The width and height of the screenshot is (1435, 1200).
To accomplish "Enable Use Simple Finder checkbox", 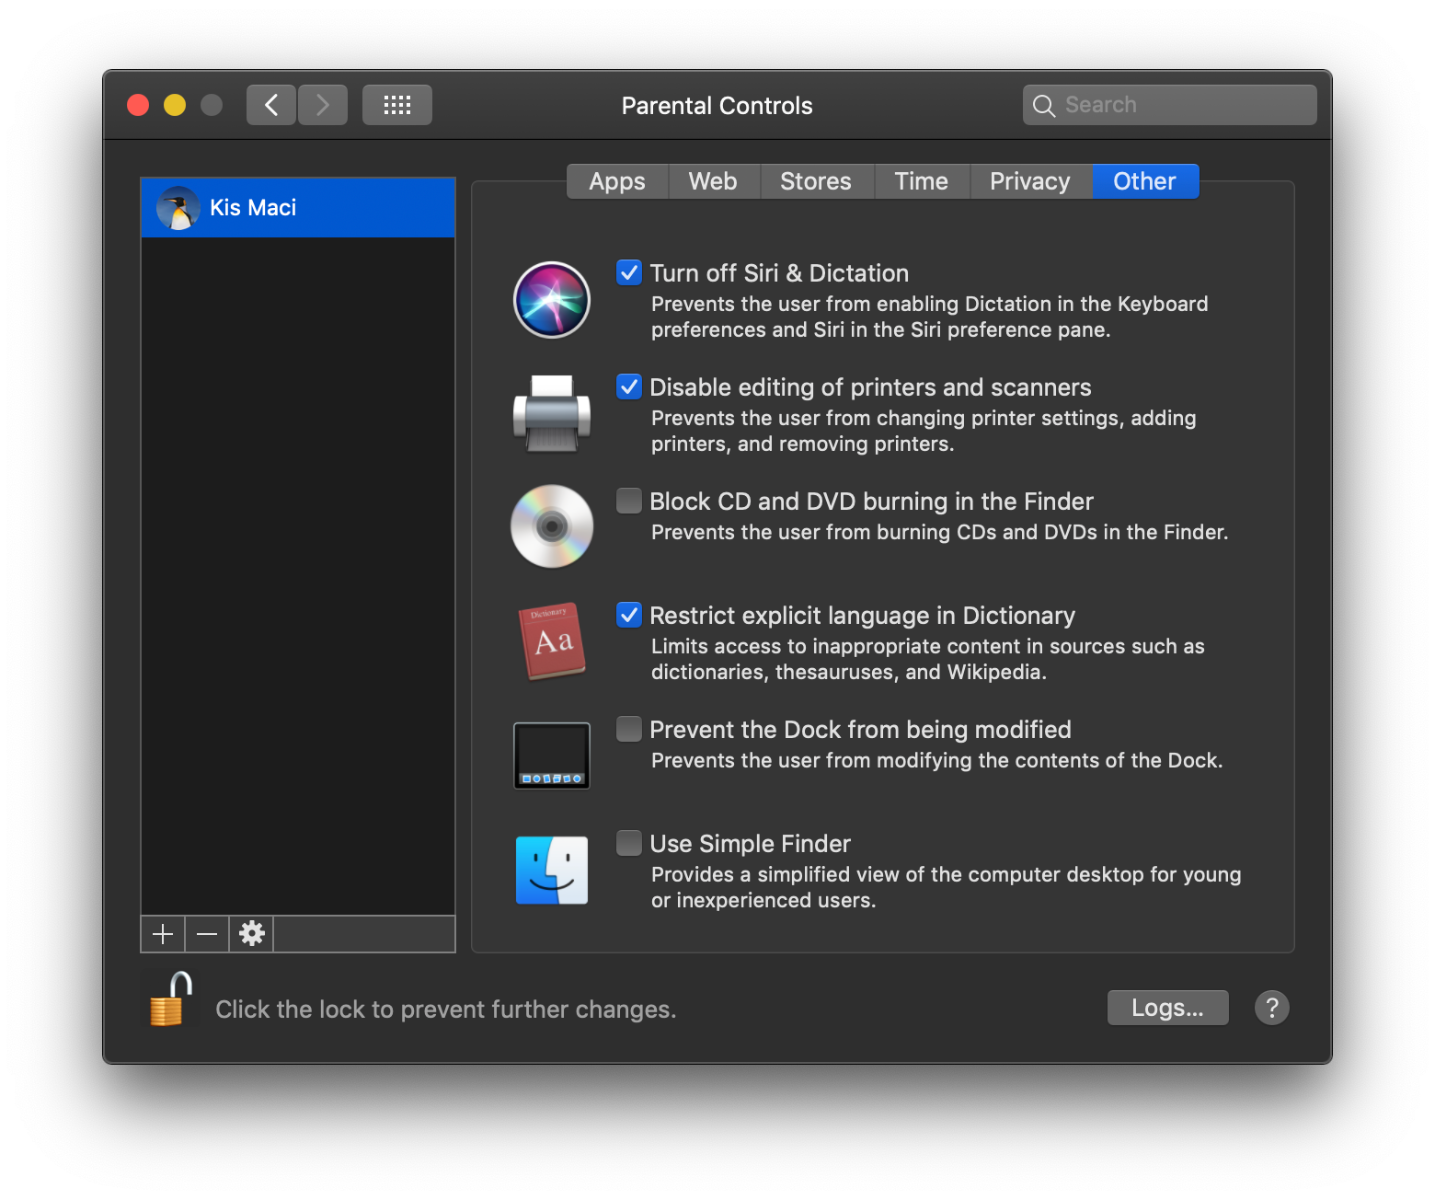I will pyautogui.click(x=629, y=842).
